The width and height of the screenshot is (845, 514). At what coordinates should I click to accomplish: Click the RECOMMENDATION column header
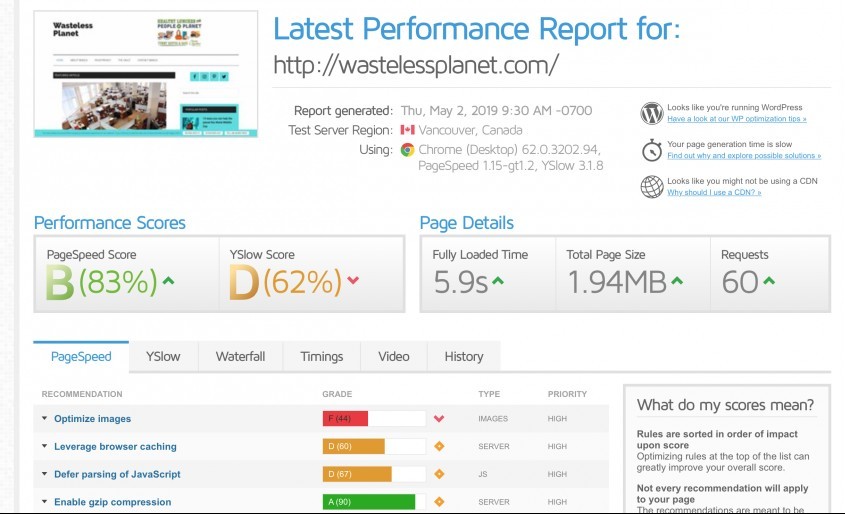[x=82, y=394]
